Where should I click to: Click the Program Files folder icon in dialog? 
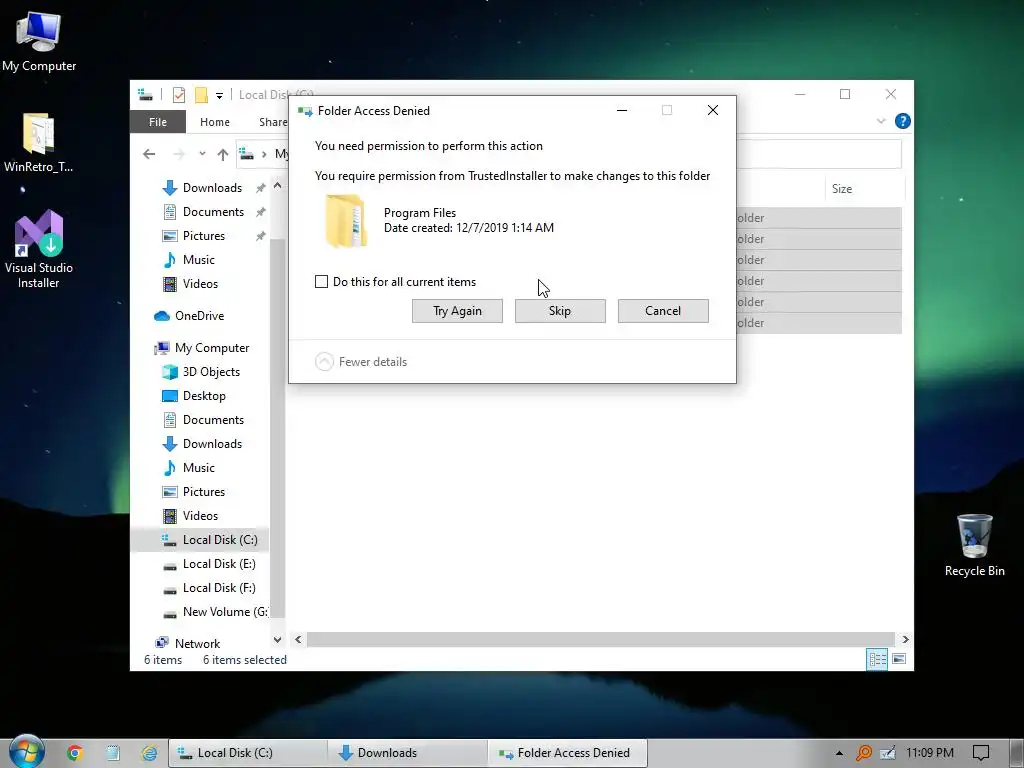point(345,221)
